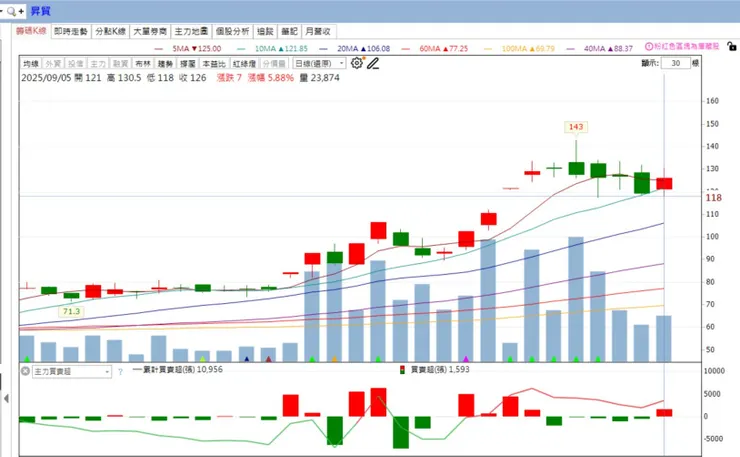Click the display count field showing 30

pyautogui.click(x=675, y=63)
